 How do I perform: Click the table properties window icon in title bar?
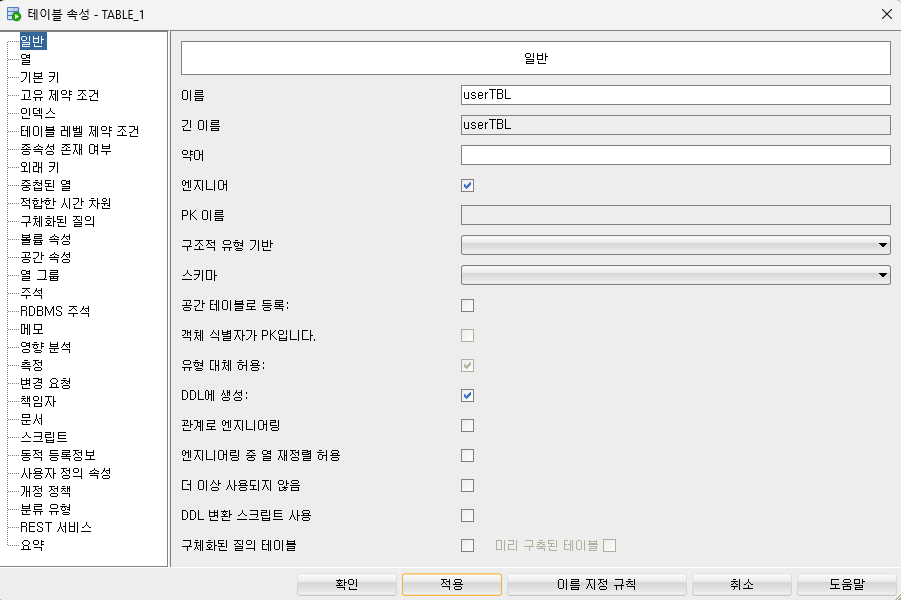pos(14,14)
